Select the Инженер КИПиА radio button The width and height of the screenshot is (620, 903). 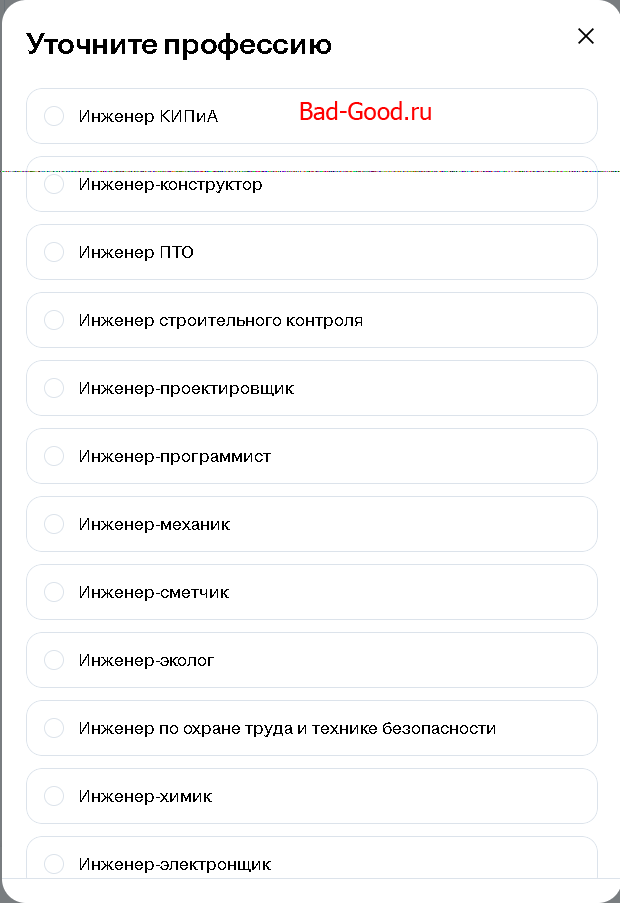point(54,116)
